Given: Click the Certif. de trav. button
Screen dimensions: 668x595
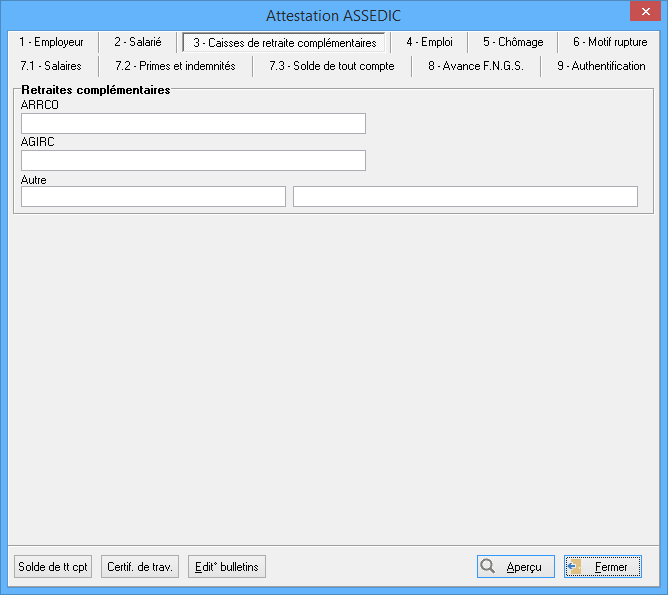Looking at the screenshot, I should [140, 566].
